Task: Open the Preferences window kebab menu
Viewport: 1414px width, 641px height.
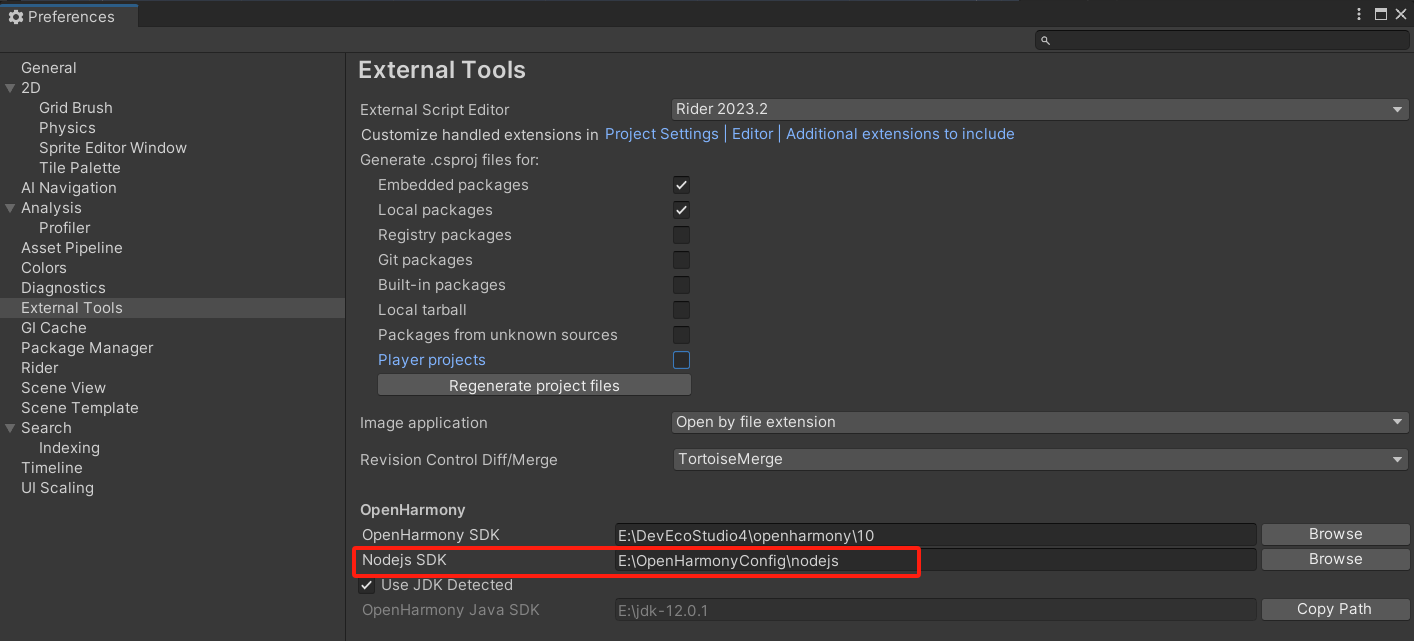Action: tap(1359, 14)
